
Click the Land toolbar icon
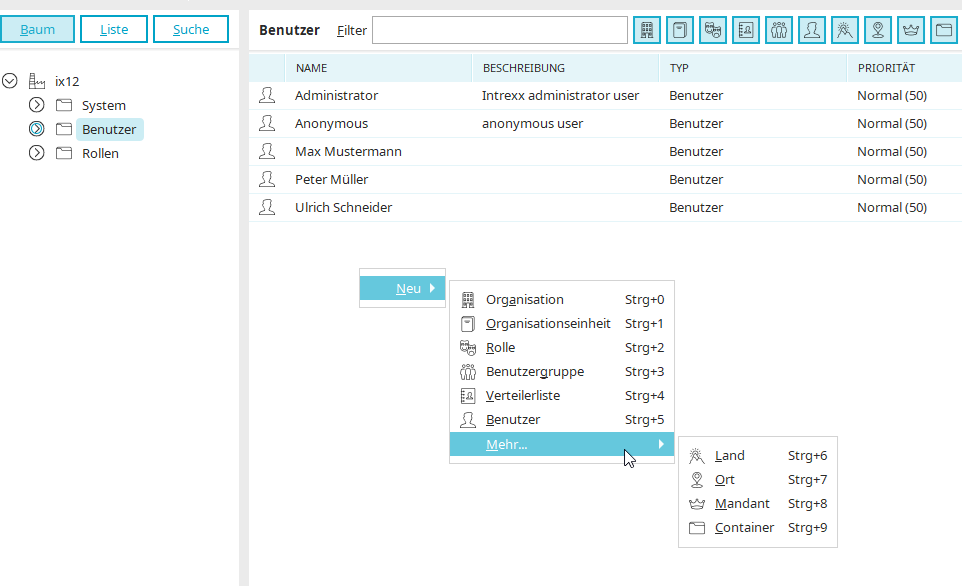[x=845, y=30]
